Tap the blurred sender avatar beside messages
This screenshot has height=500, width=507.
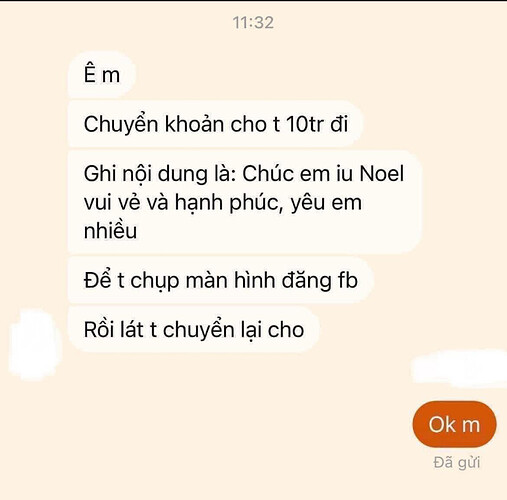[x=35, y=345]
